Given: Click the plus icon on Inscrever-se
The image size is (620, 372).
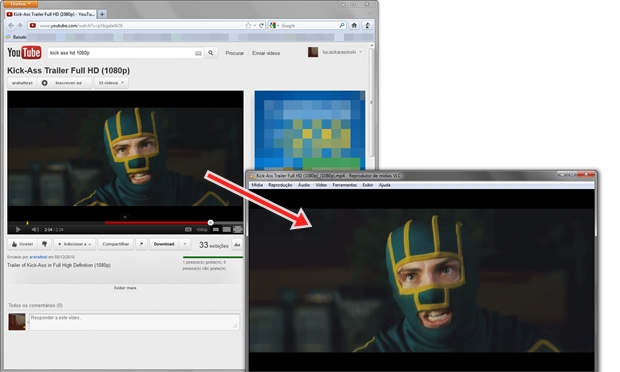Looking at the screenshot, I should tap(45, 83).
